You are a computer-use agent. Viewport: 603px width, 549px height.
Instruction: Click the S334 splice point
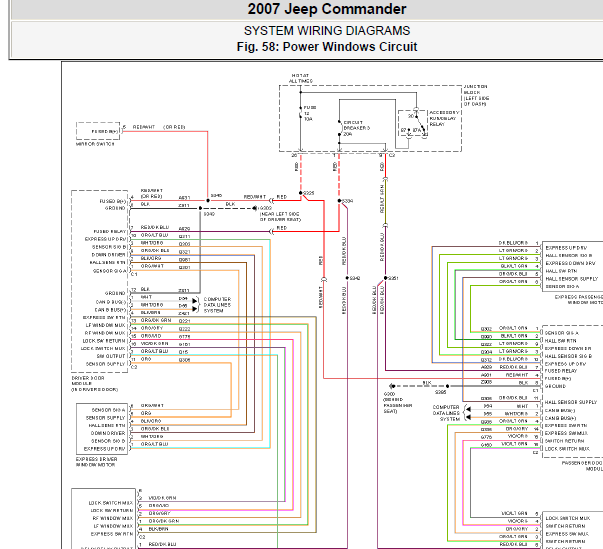click(x=339, y=201)
